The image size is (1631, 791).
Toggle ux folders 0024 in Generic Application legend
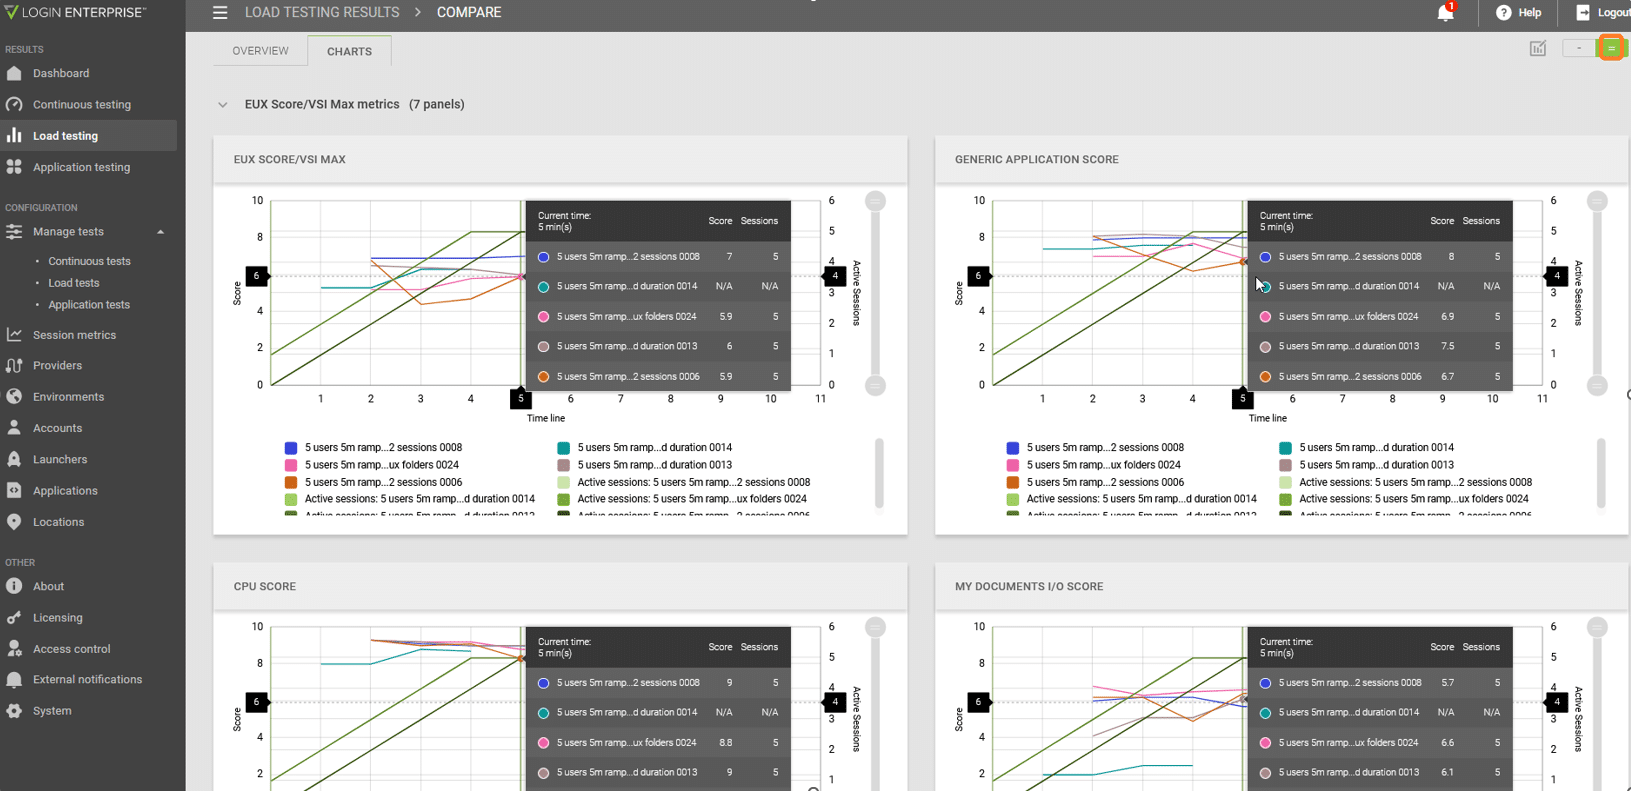[1093, 465]
